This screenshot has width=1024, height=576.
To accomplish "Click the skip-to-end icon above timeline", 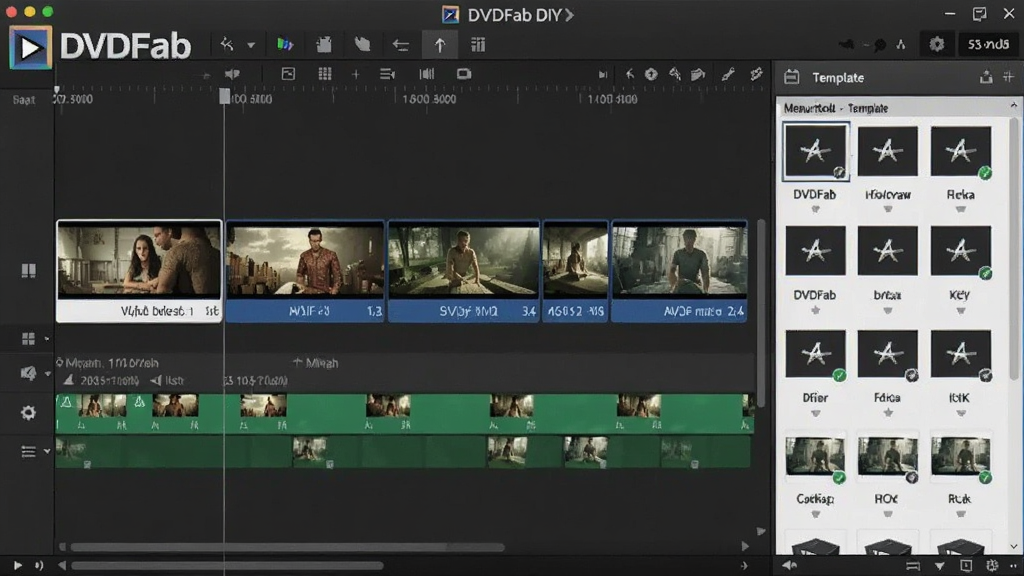I will [x=603, y=74].
